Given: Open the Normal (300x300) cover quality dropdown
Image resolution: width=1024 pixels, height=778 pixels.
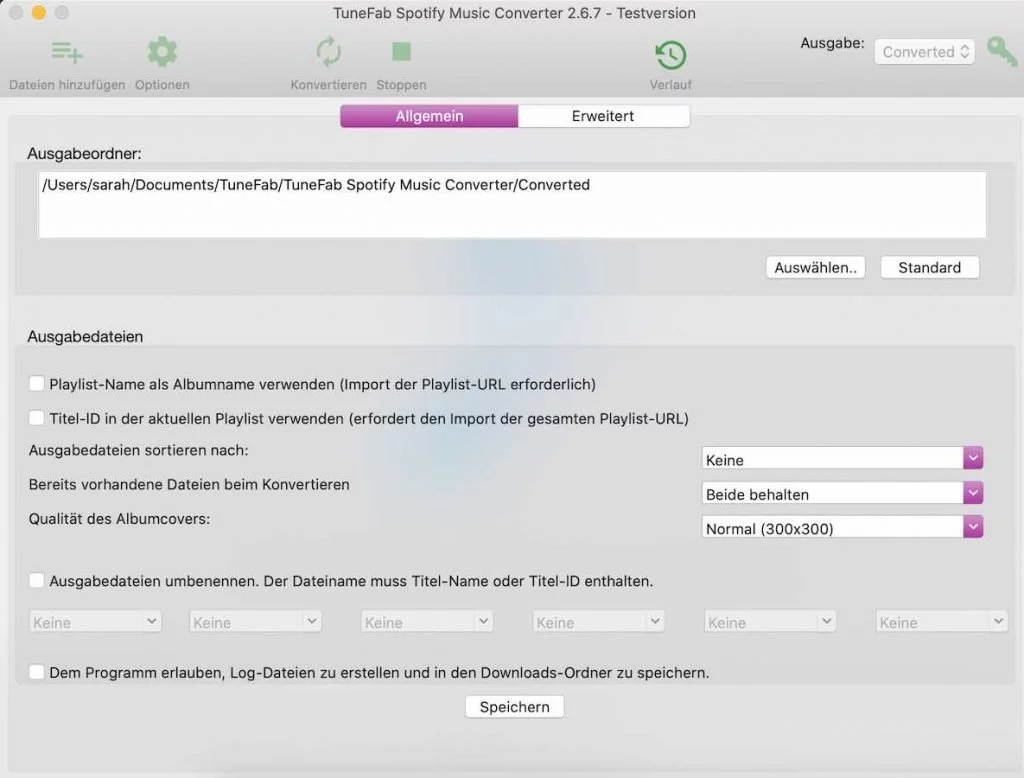Looking at the screenshot, I should (x=842, y=528).
